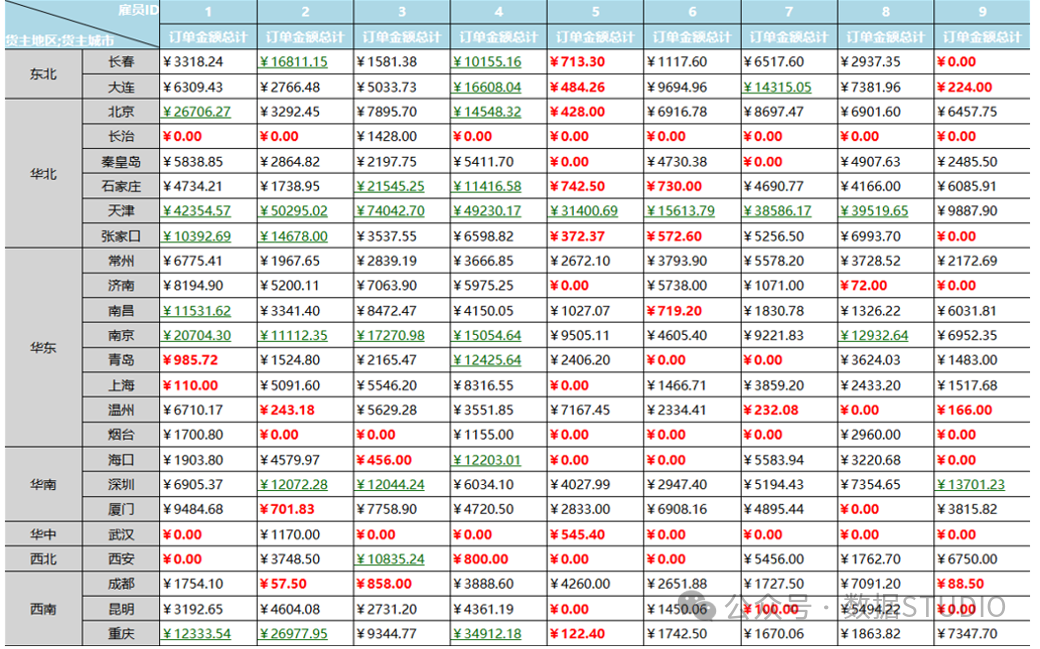Image resolution: width=1040 pixels, height=649 pixels.
Task: Select the 华东 region cell
Action: (43, 348)
